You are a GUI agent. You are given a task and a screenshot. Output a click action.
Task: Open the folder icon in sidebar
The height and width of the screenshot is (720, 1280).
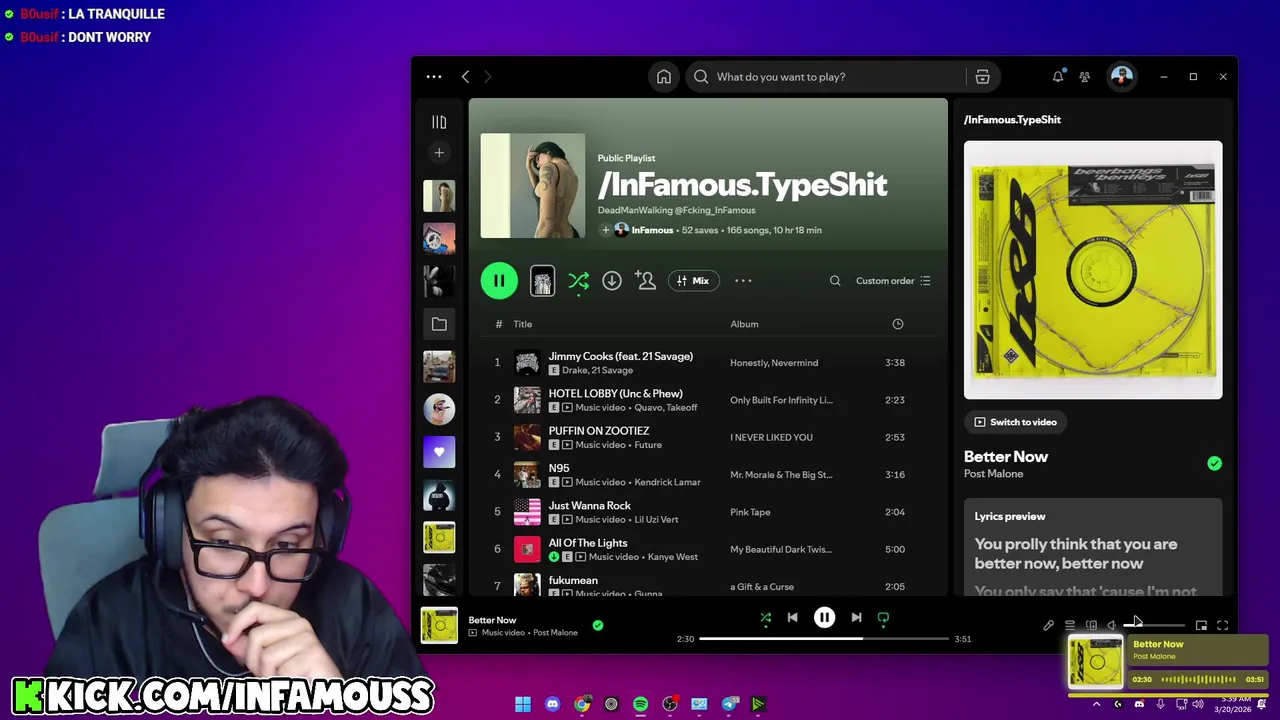point(439,324)
